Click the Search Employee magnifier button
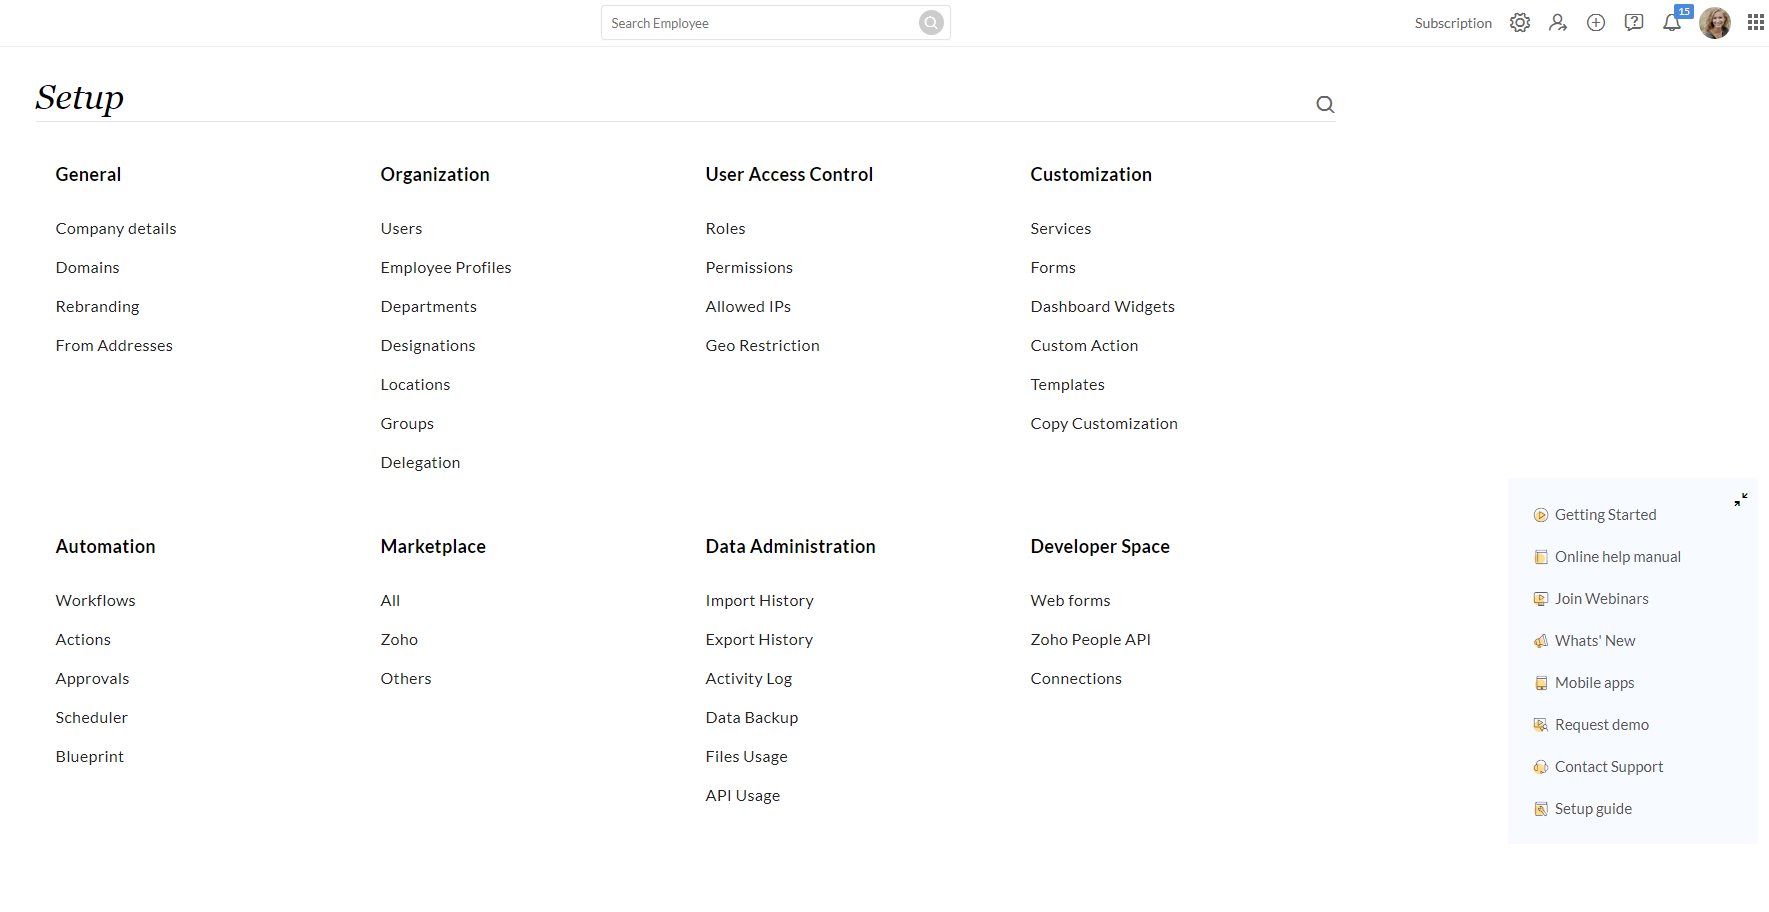This screenshot has width=1769, height=912. click(x=931, y=23)
